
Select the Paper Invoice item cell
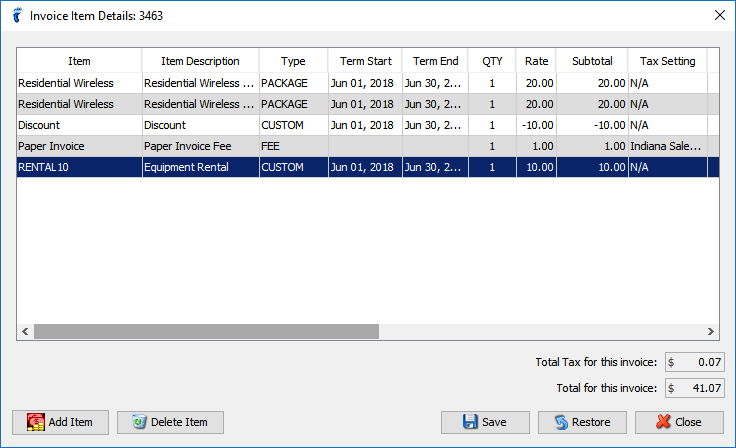(79, 147)
